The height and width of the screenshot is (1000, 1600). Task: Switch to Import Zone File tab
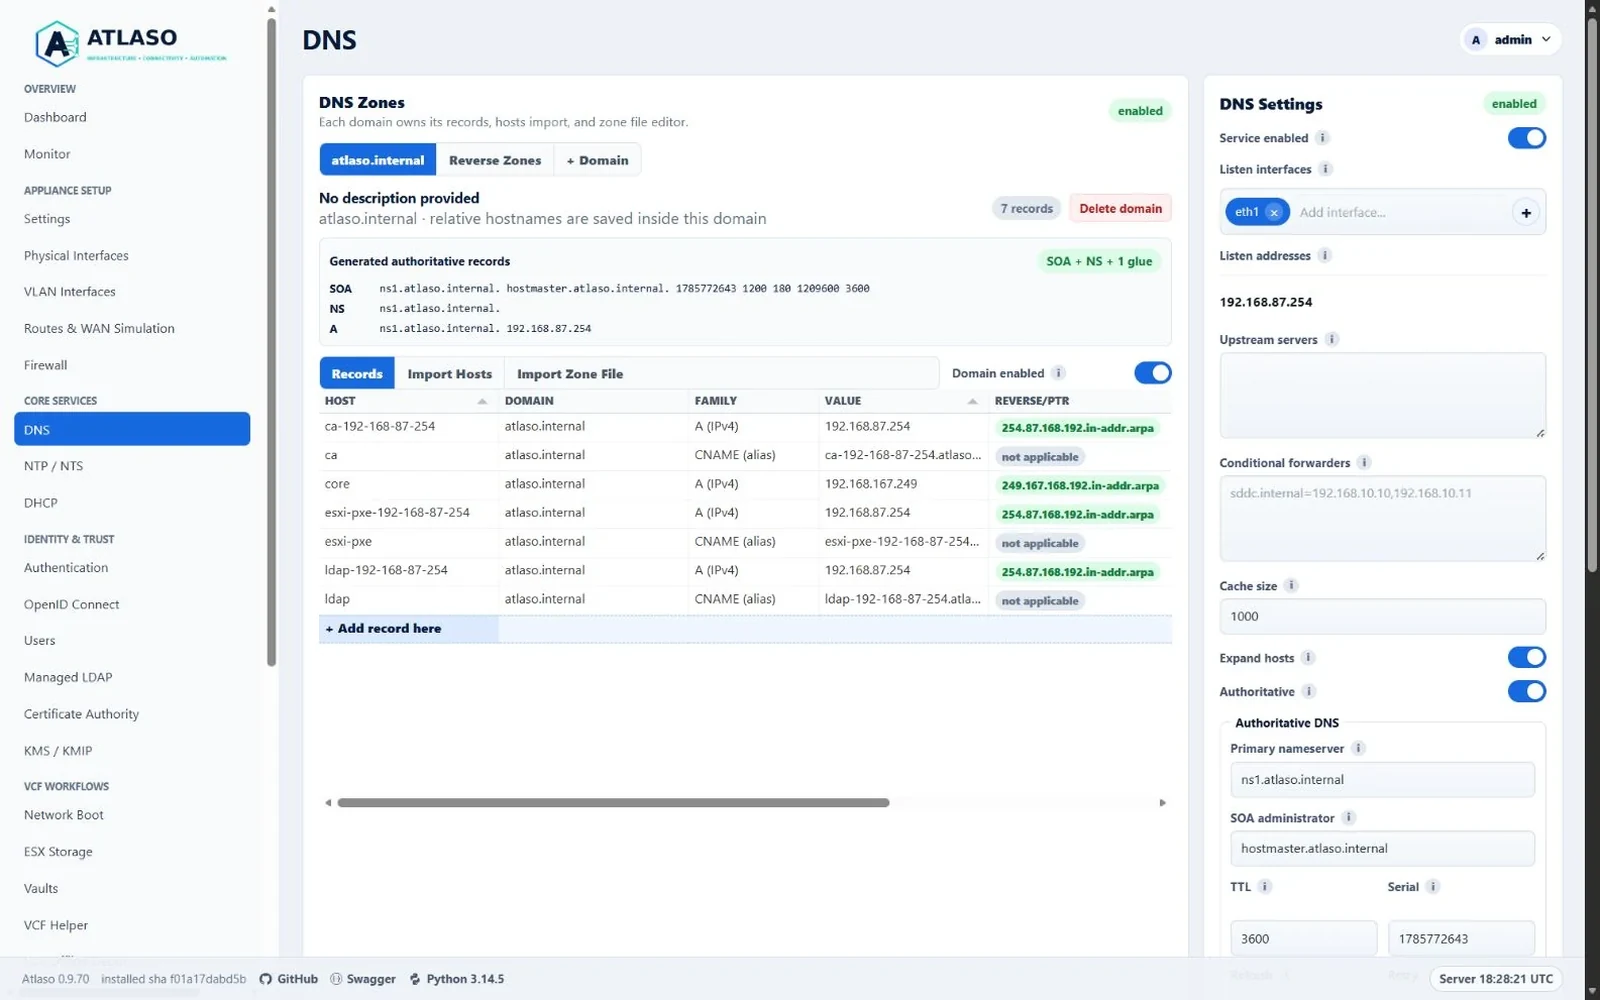[x=570, y=373]
